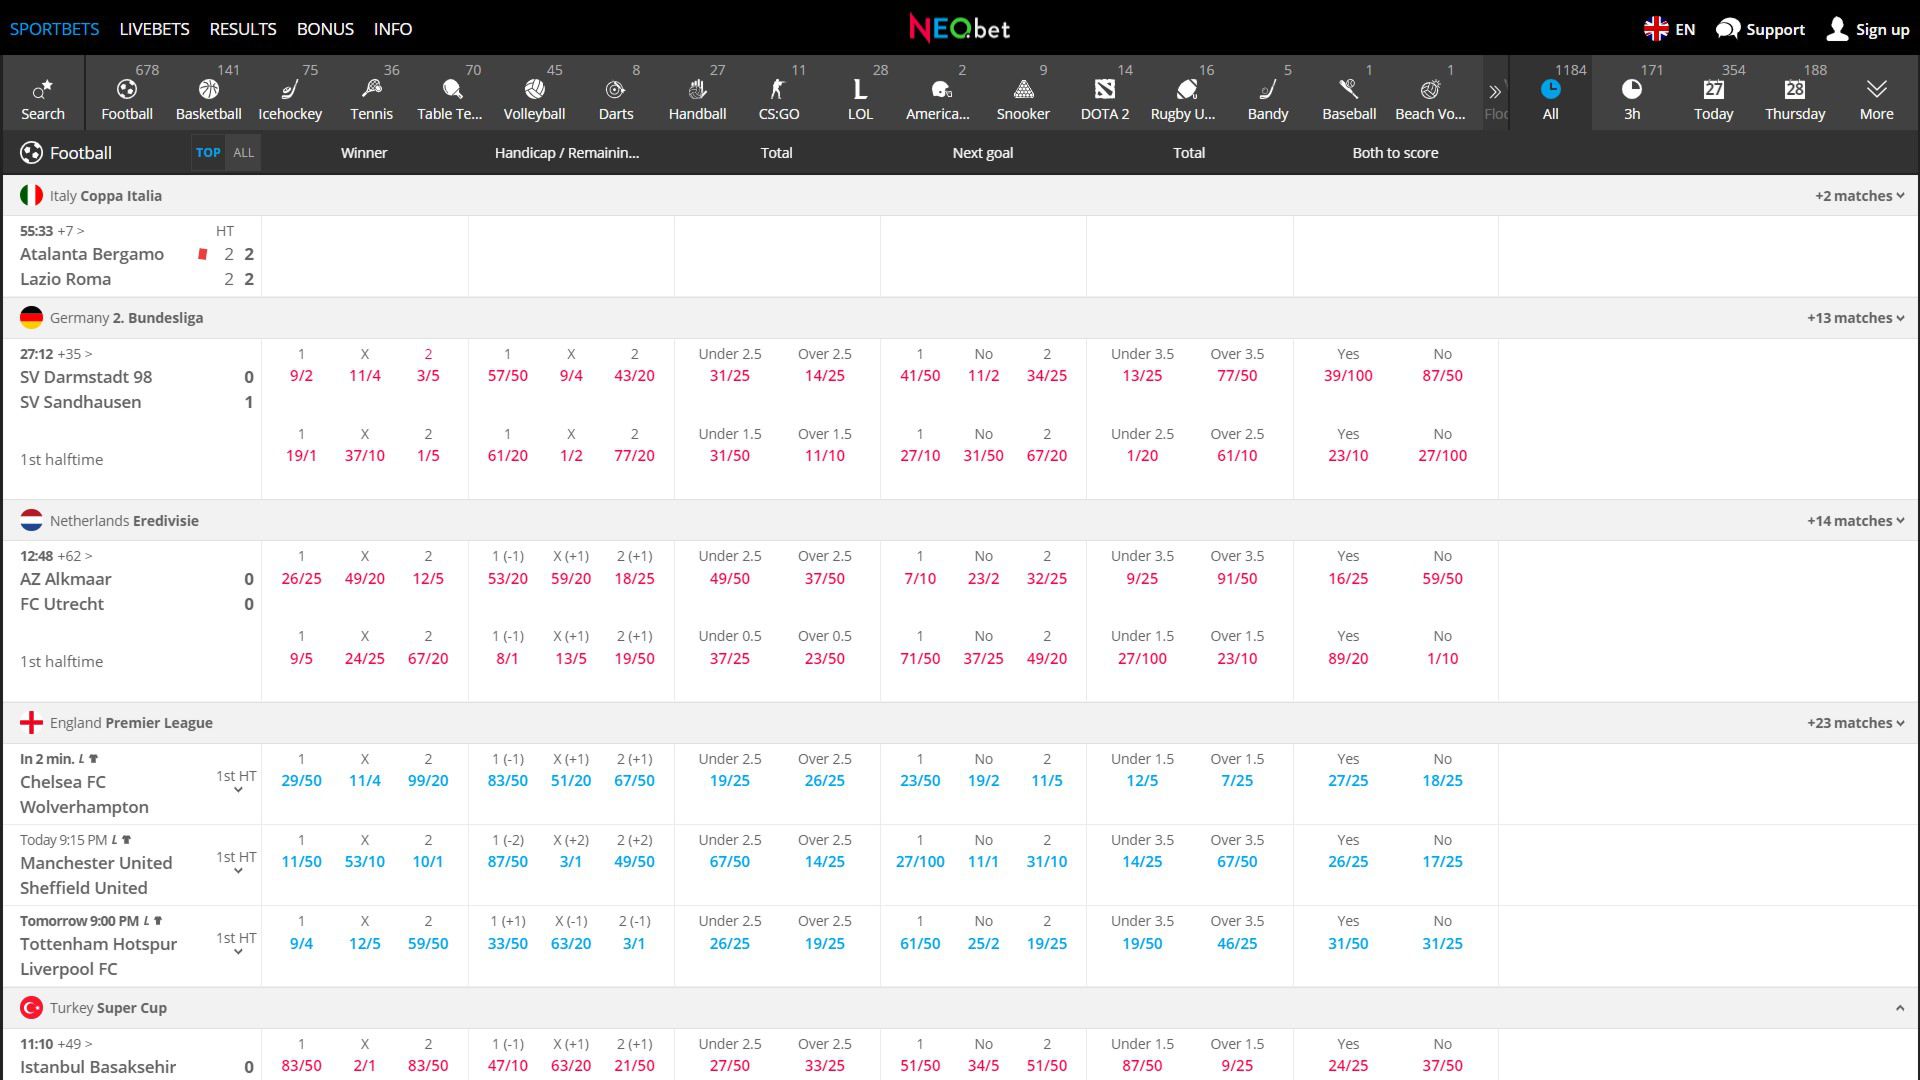Bet Chelsea to win at 29/50
Screen dimensions: 1920x1080
pos(301,781)
